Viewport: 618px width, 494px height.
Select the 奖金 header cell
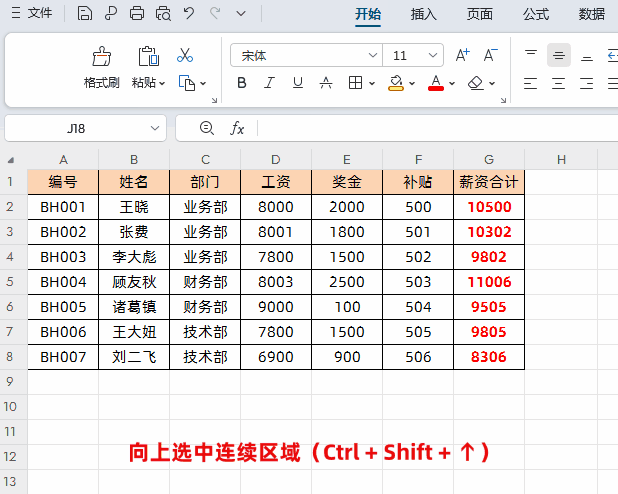[x=347, y=182]
